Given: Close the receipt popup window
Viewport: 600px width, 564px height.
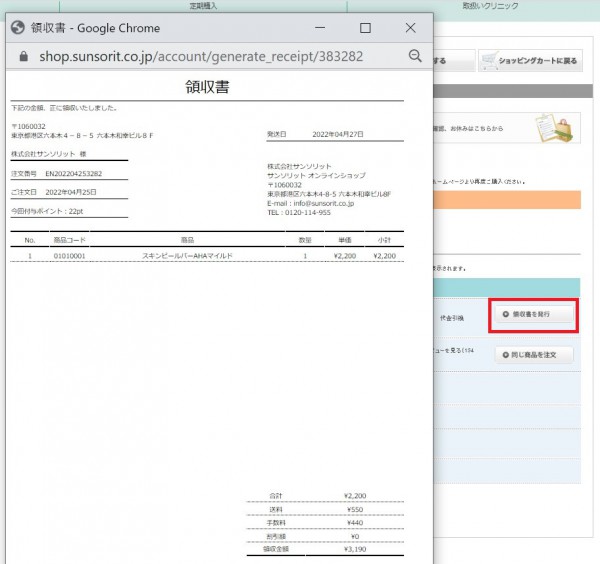Looking at the screenshot, I should [x=410, y=28].
